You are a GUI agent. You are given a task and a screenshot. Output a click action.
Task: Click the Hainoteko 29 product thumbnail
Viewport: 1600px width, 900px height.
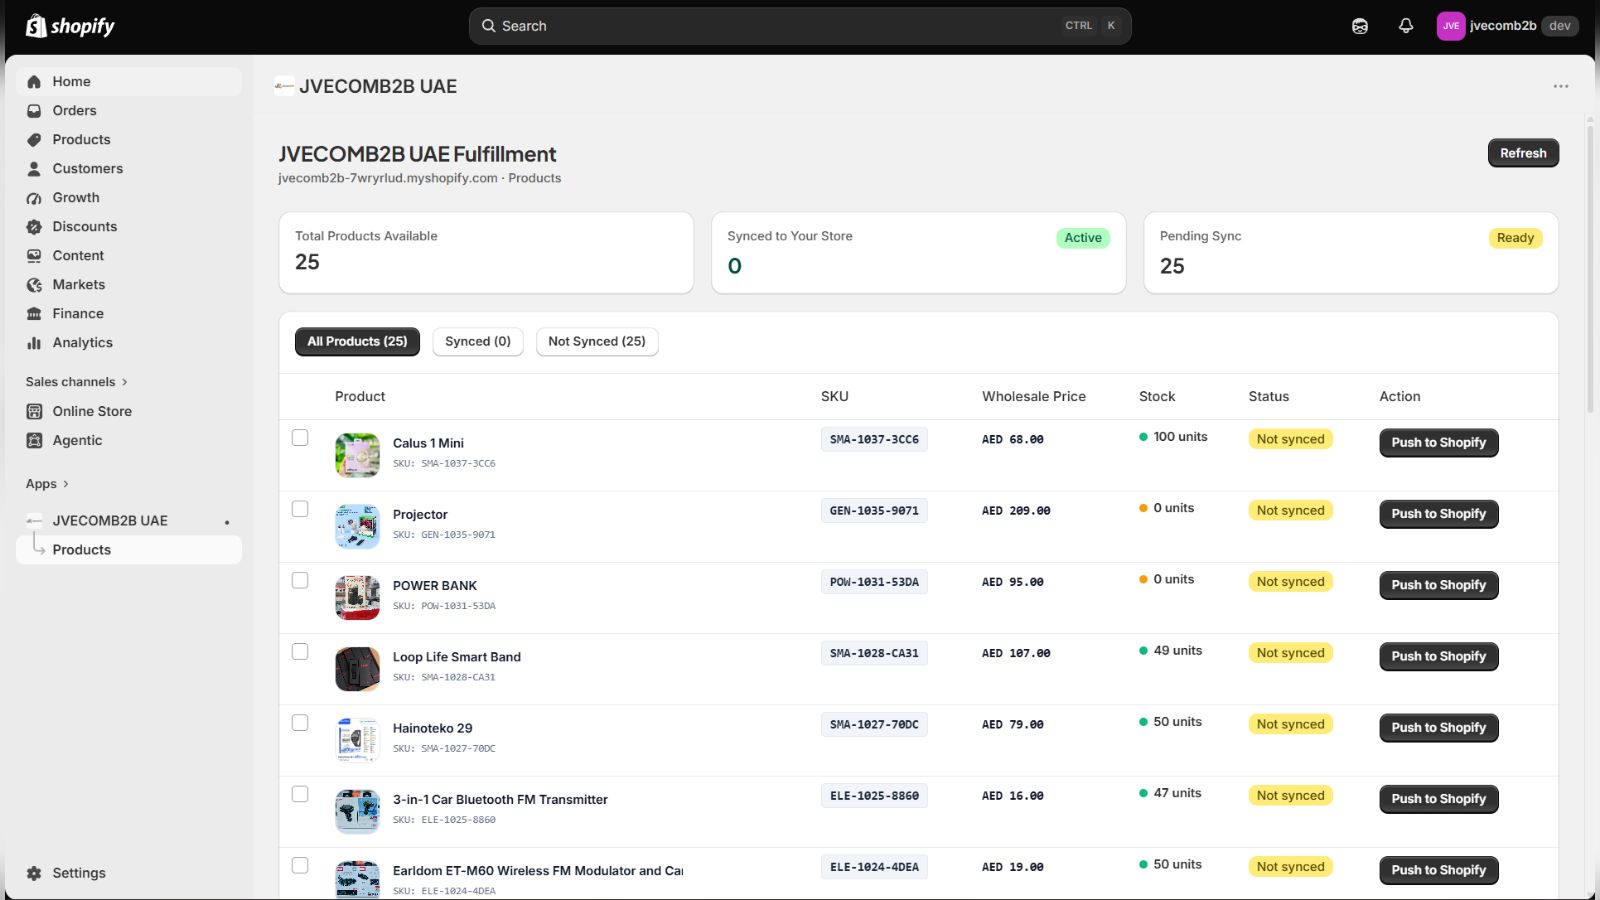[x=357, y=740]
